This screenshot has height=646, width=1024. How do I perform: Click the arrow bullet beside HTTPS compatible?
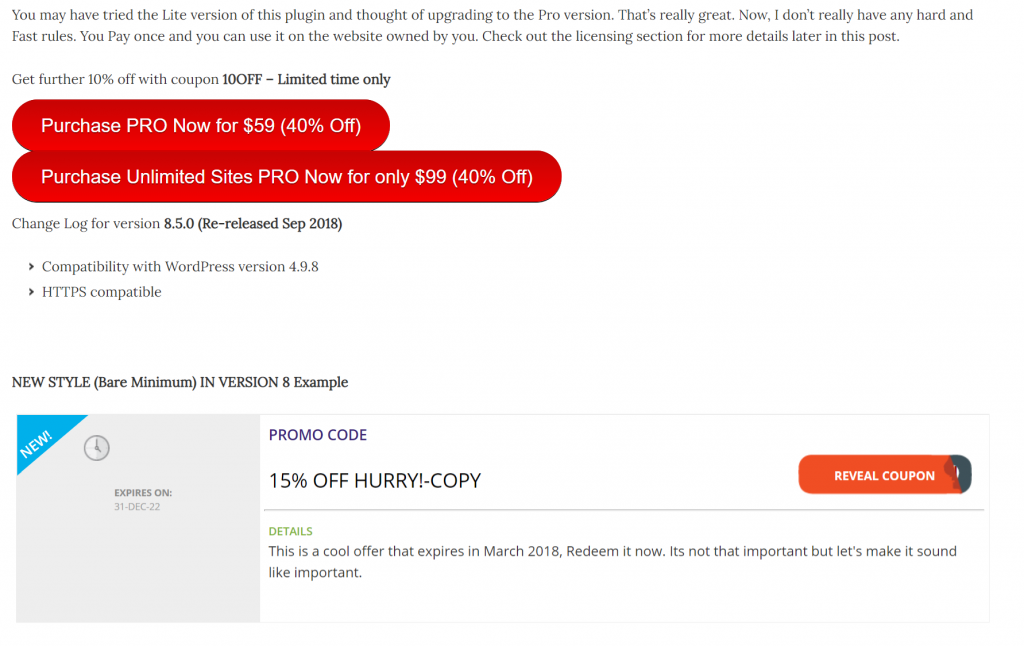pyautogui.click(x=31, y=292)
